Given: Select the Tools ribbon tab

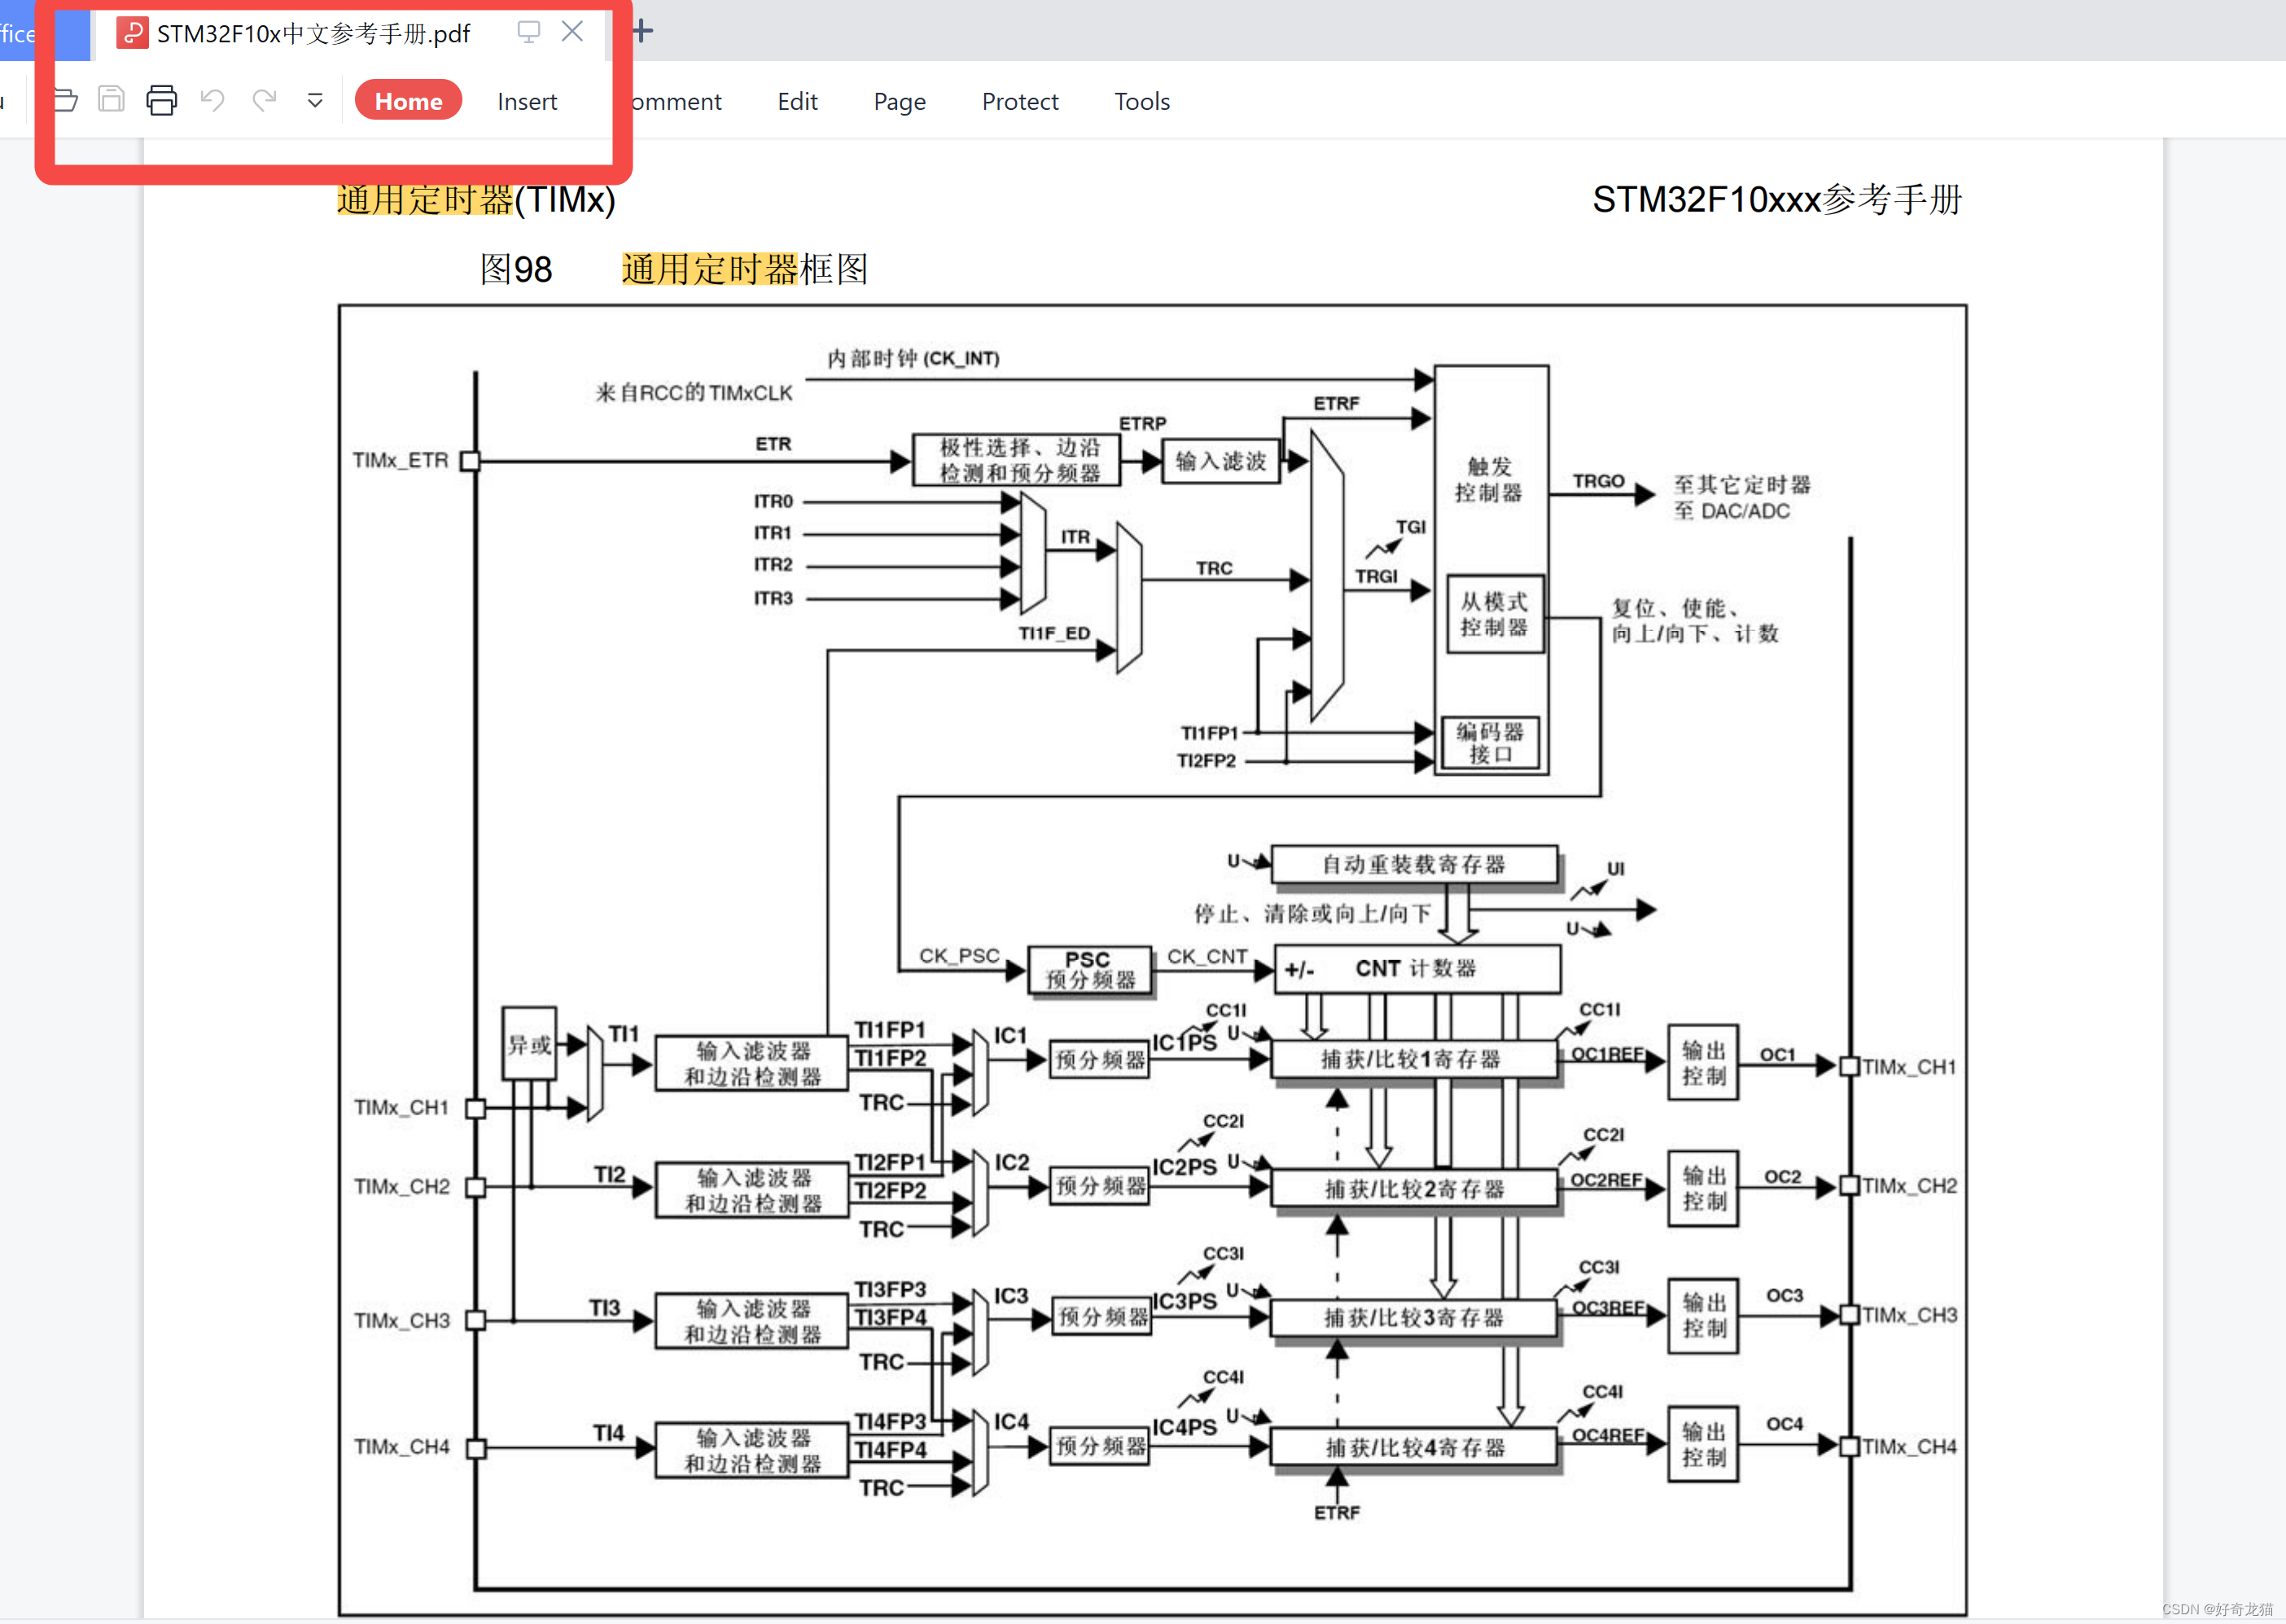Looking at the screenshot, I should (1141, 101).
